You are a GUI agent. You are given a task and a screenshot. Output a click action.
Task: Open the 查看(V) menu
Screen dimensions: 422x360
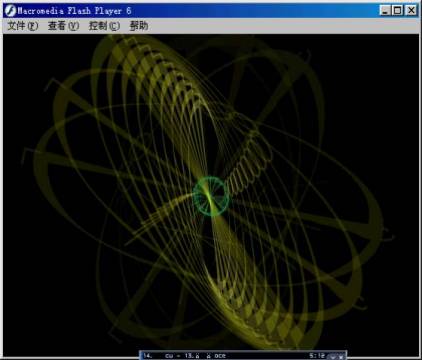63,26
